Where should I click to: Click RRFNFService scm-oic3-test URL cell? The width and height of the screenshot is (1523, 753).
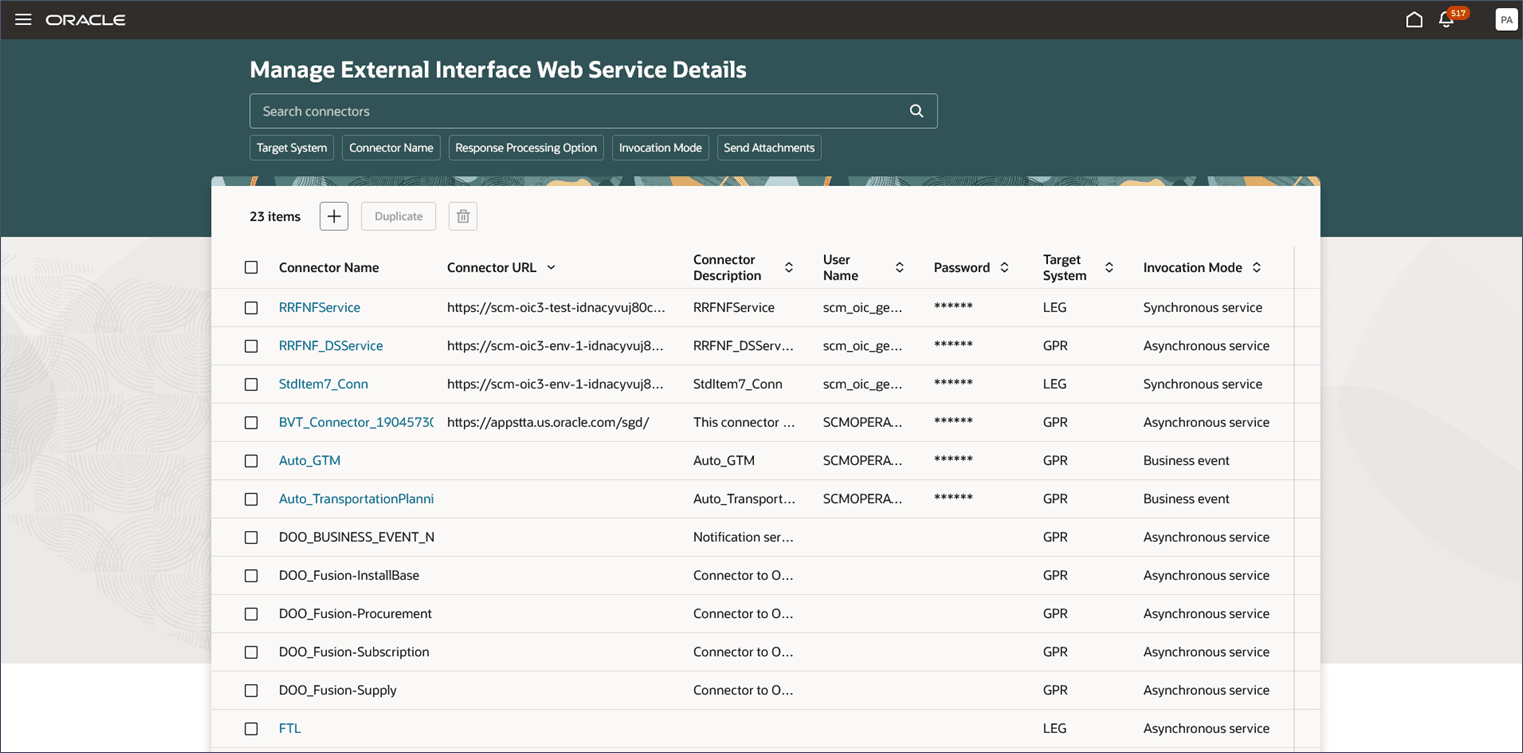tap(556, 307)
